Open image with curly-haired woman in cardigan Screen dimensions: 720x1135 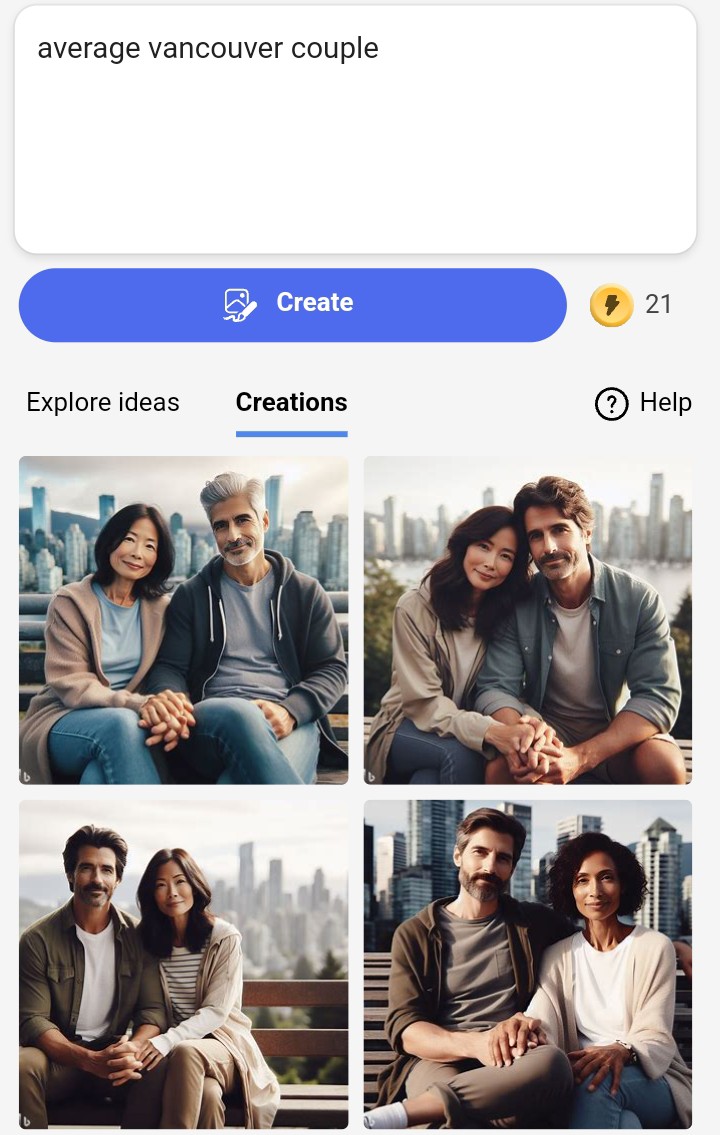click(x=528, y=964)
